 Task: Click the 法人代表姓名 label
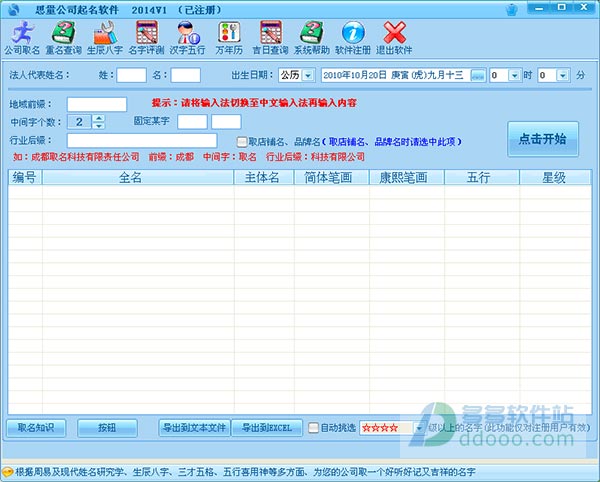point(40,75)
